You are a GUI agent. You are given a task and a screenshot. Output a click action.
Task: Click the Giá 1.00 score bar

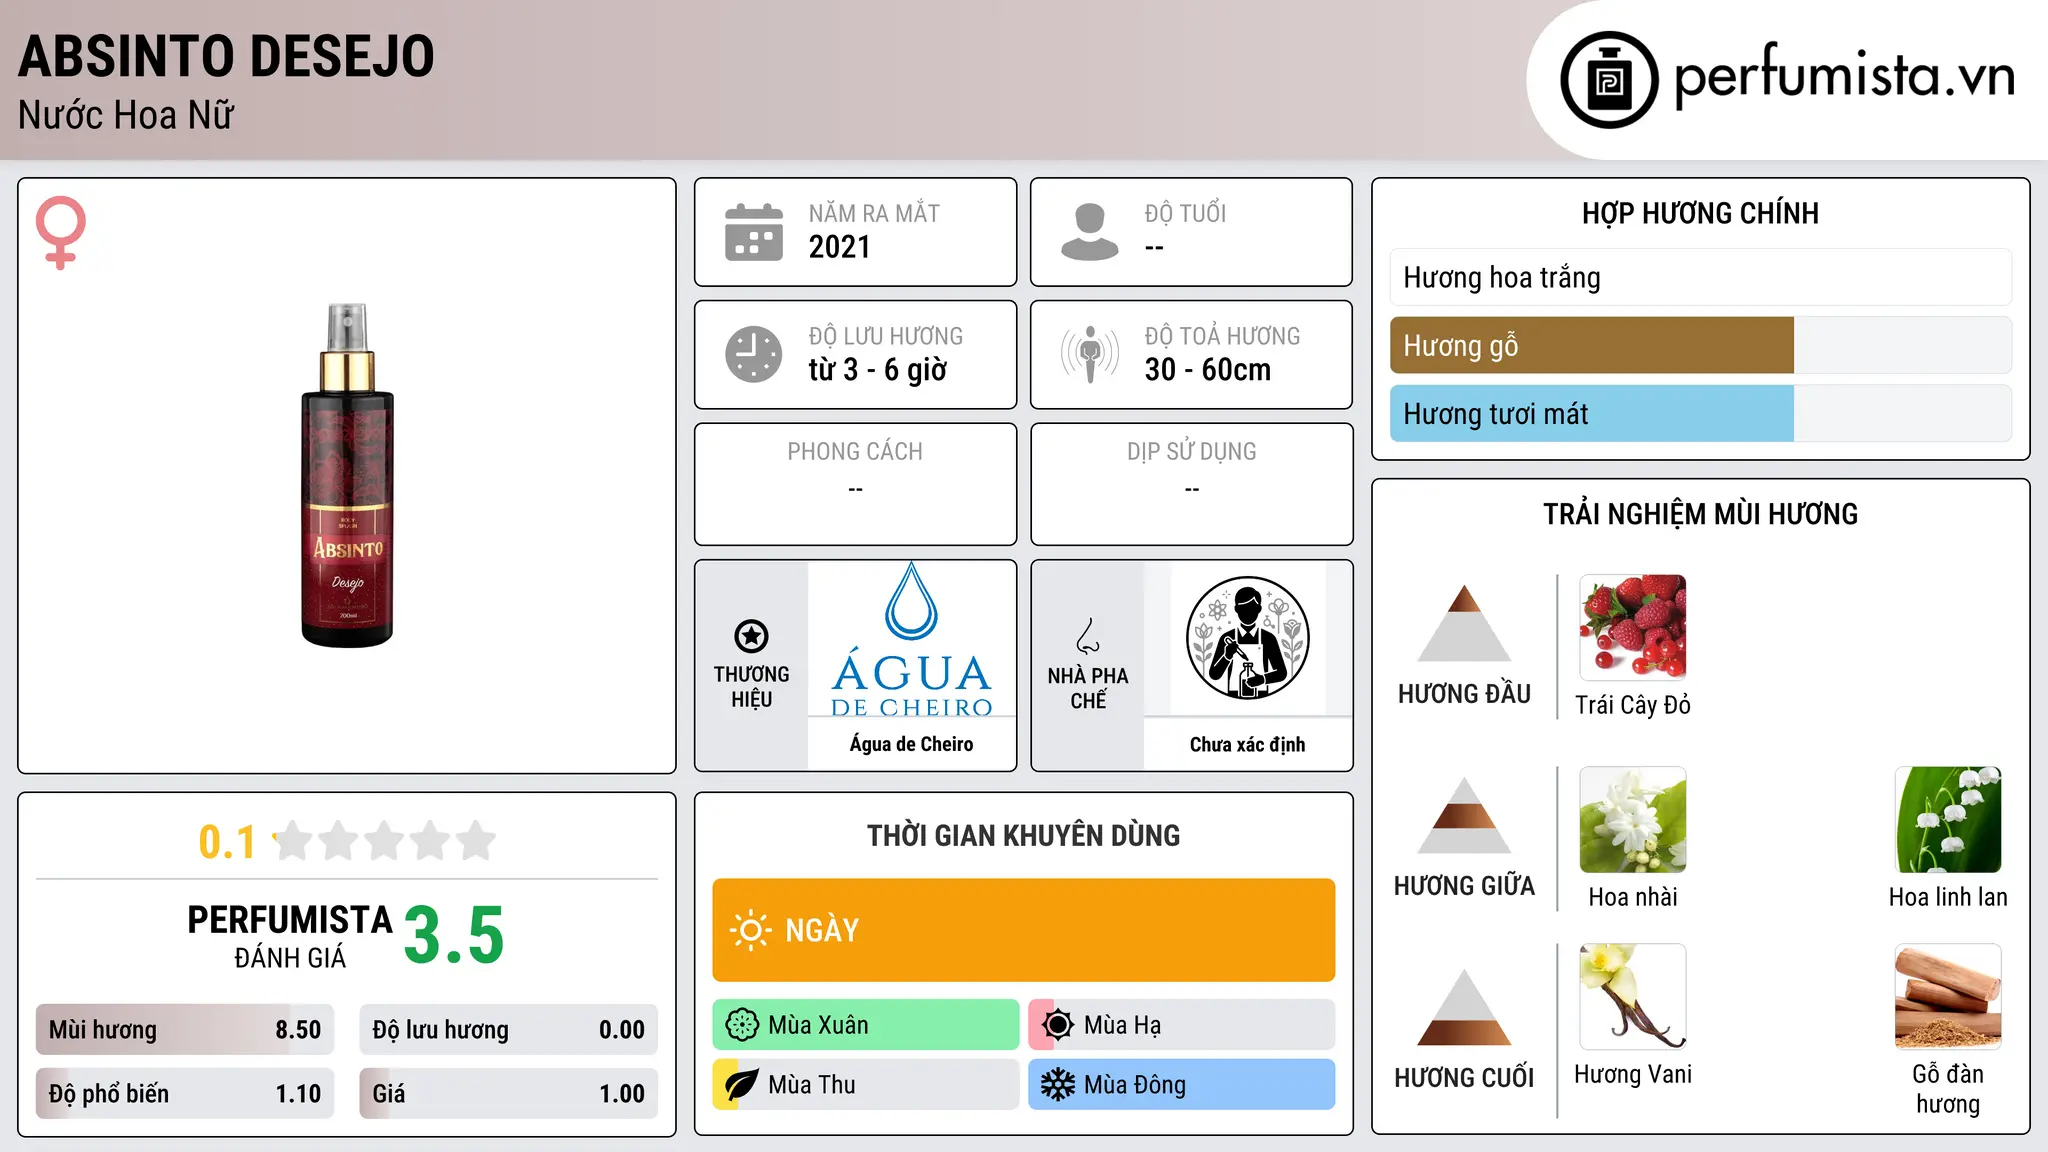(508, 1093)
